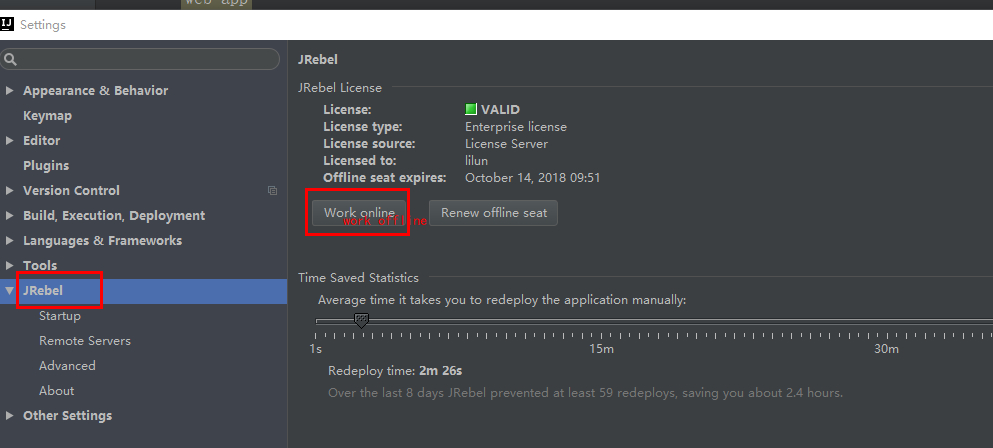Click the slider track near 30m

click(886, 321)
